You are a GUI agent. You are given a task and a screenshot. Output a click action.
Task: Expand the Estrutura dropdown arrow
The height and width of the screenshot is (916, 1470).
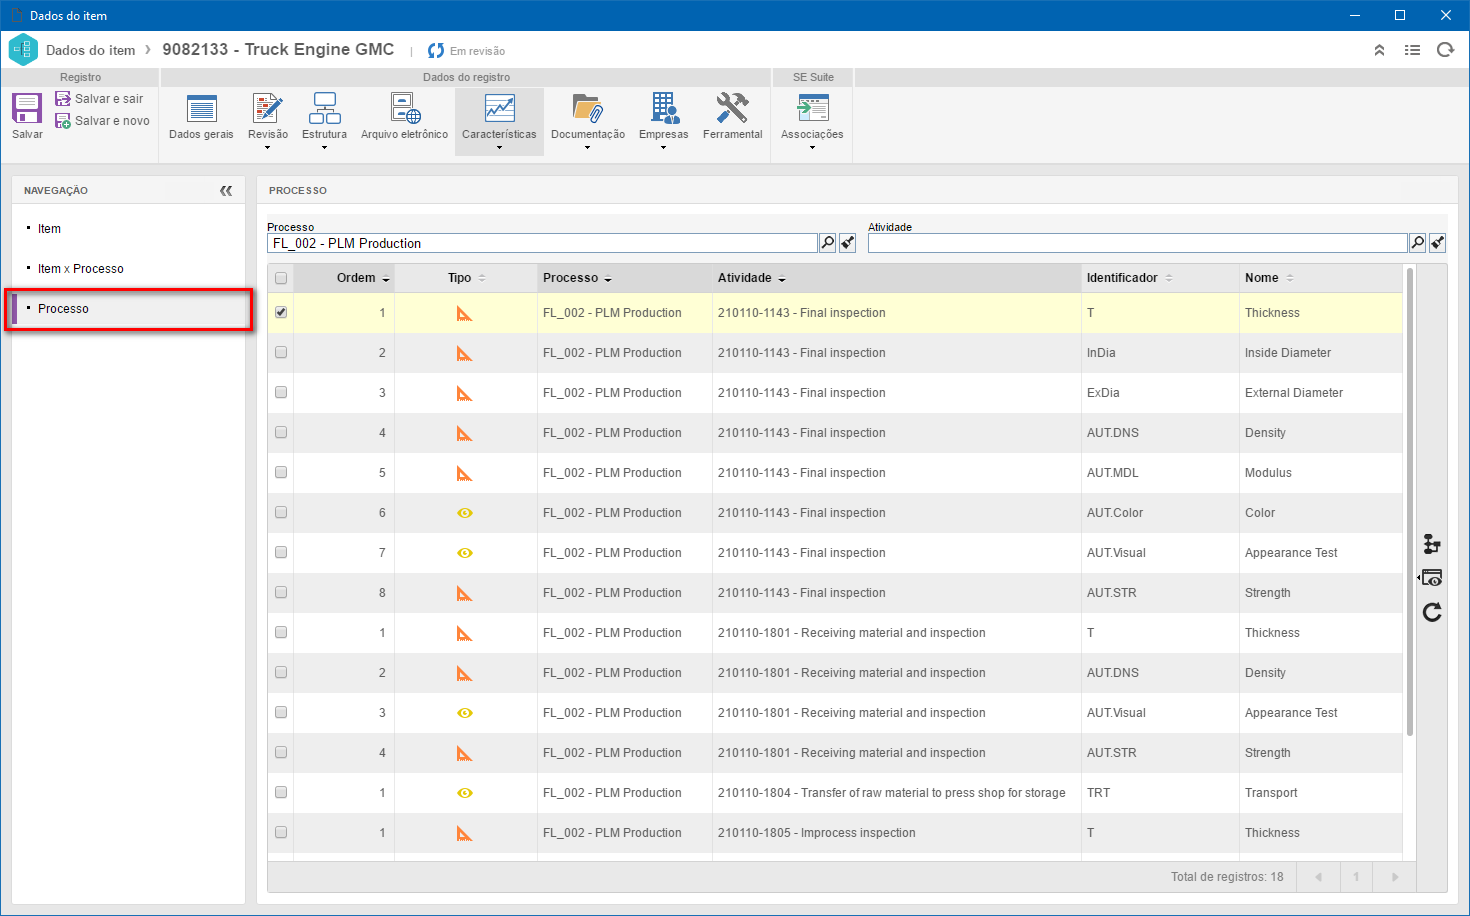coord(324,148)
